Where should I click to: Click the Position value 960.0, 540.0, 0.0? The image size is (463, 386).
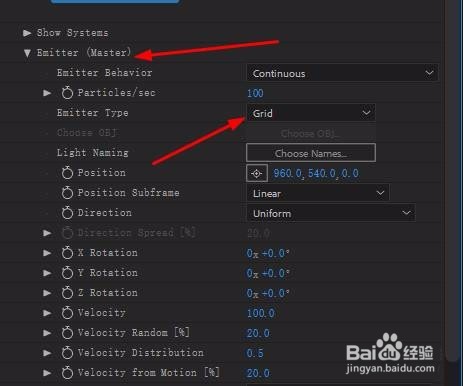point(316,173)
